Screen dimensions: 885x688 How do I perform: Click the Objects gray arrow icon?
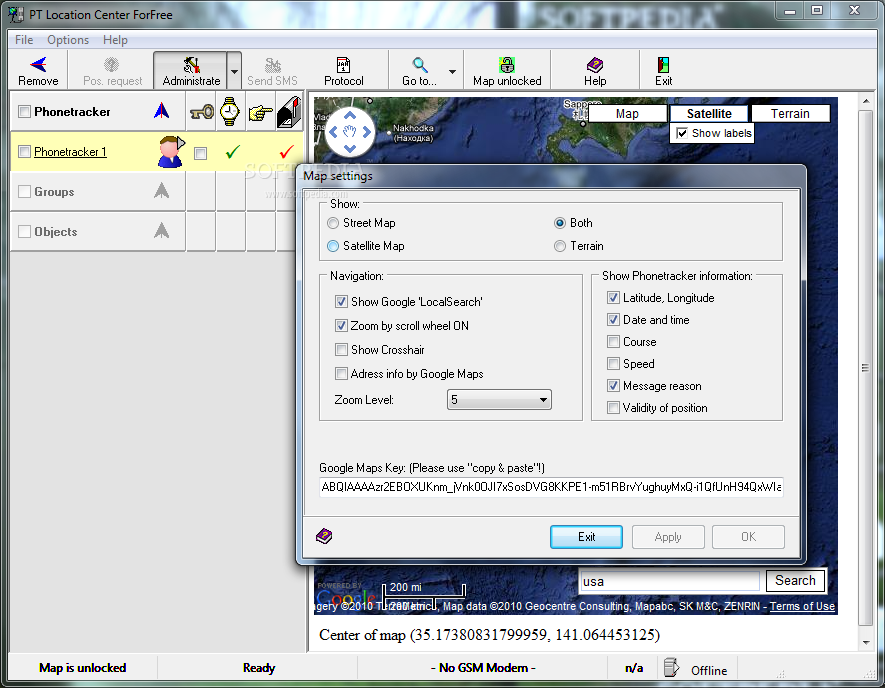[x=161, y=230]
